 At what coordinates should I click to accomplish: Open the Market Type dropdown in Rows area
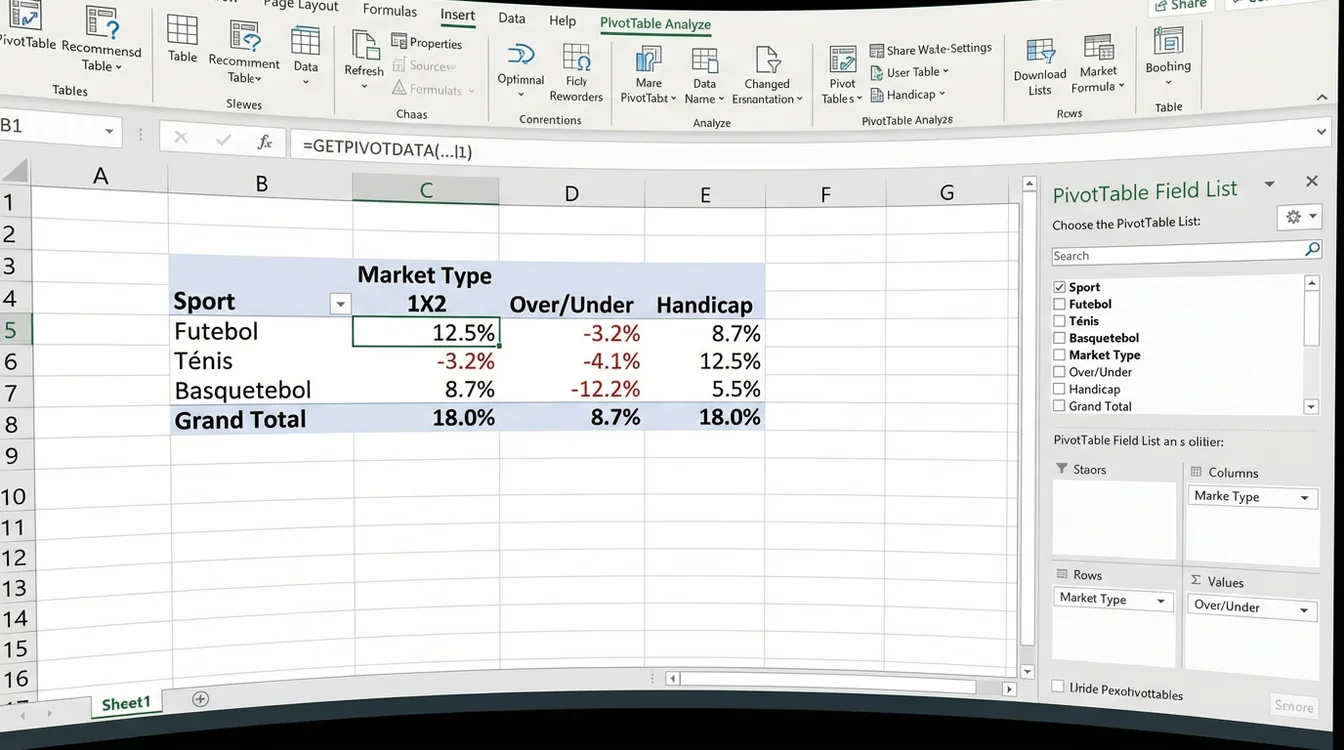tap(1161, 601)
